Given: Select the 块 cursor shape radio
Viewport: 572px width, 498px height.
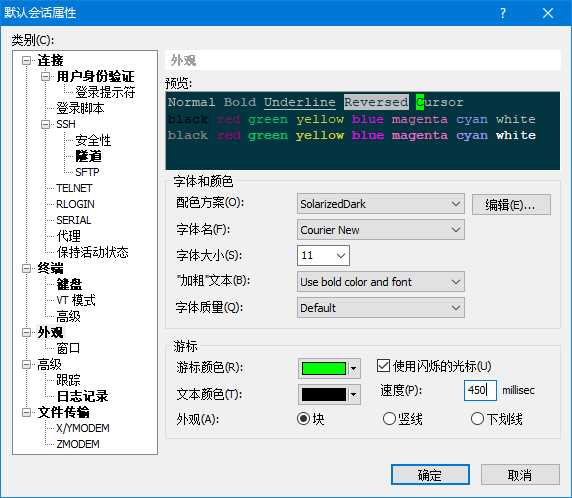Looking at the screenshot, I should click(x=303, y=418).
